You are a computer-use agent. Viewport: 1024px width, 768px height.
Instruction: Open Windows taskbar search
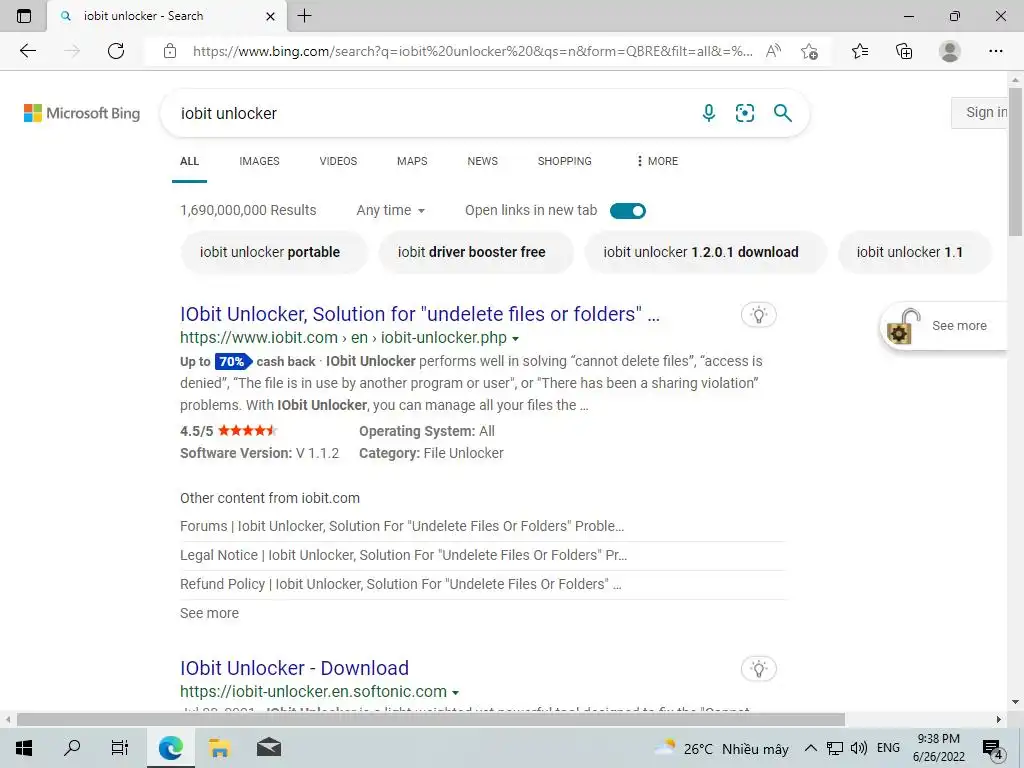tap(72, 748)
